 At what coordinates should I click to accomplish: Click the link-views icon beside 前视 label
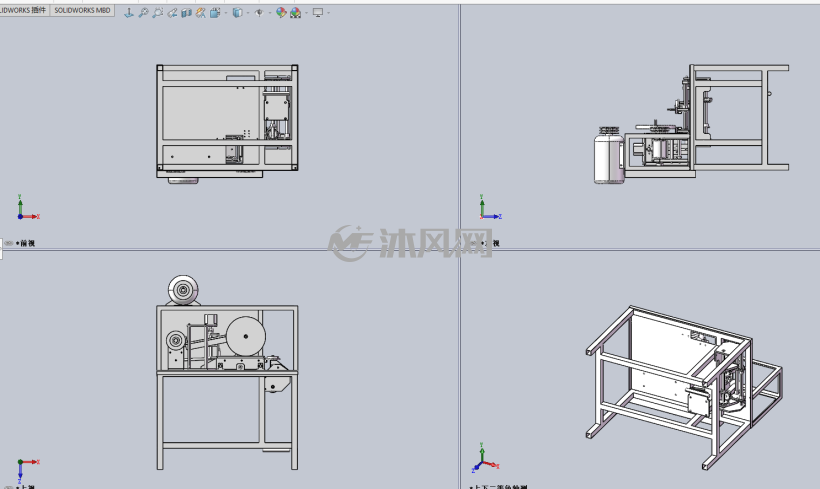(8, 243)
